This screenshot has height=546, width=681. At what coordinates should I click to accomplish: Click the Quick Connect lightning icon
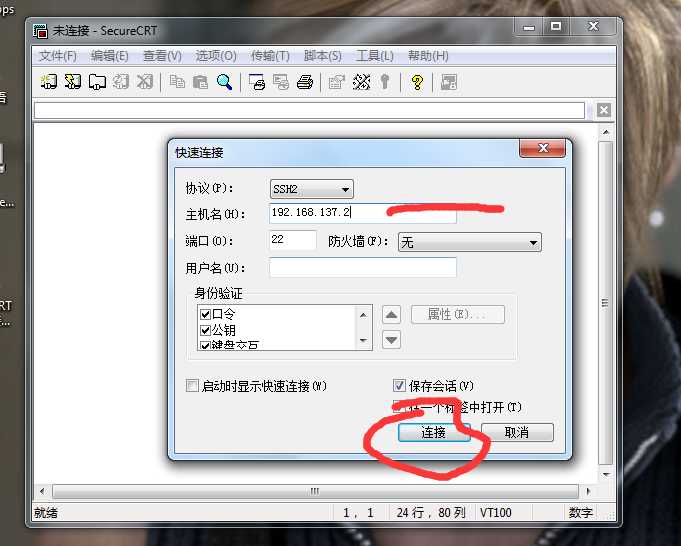[x=73, y=82]
